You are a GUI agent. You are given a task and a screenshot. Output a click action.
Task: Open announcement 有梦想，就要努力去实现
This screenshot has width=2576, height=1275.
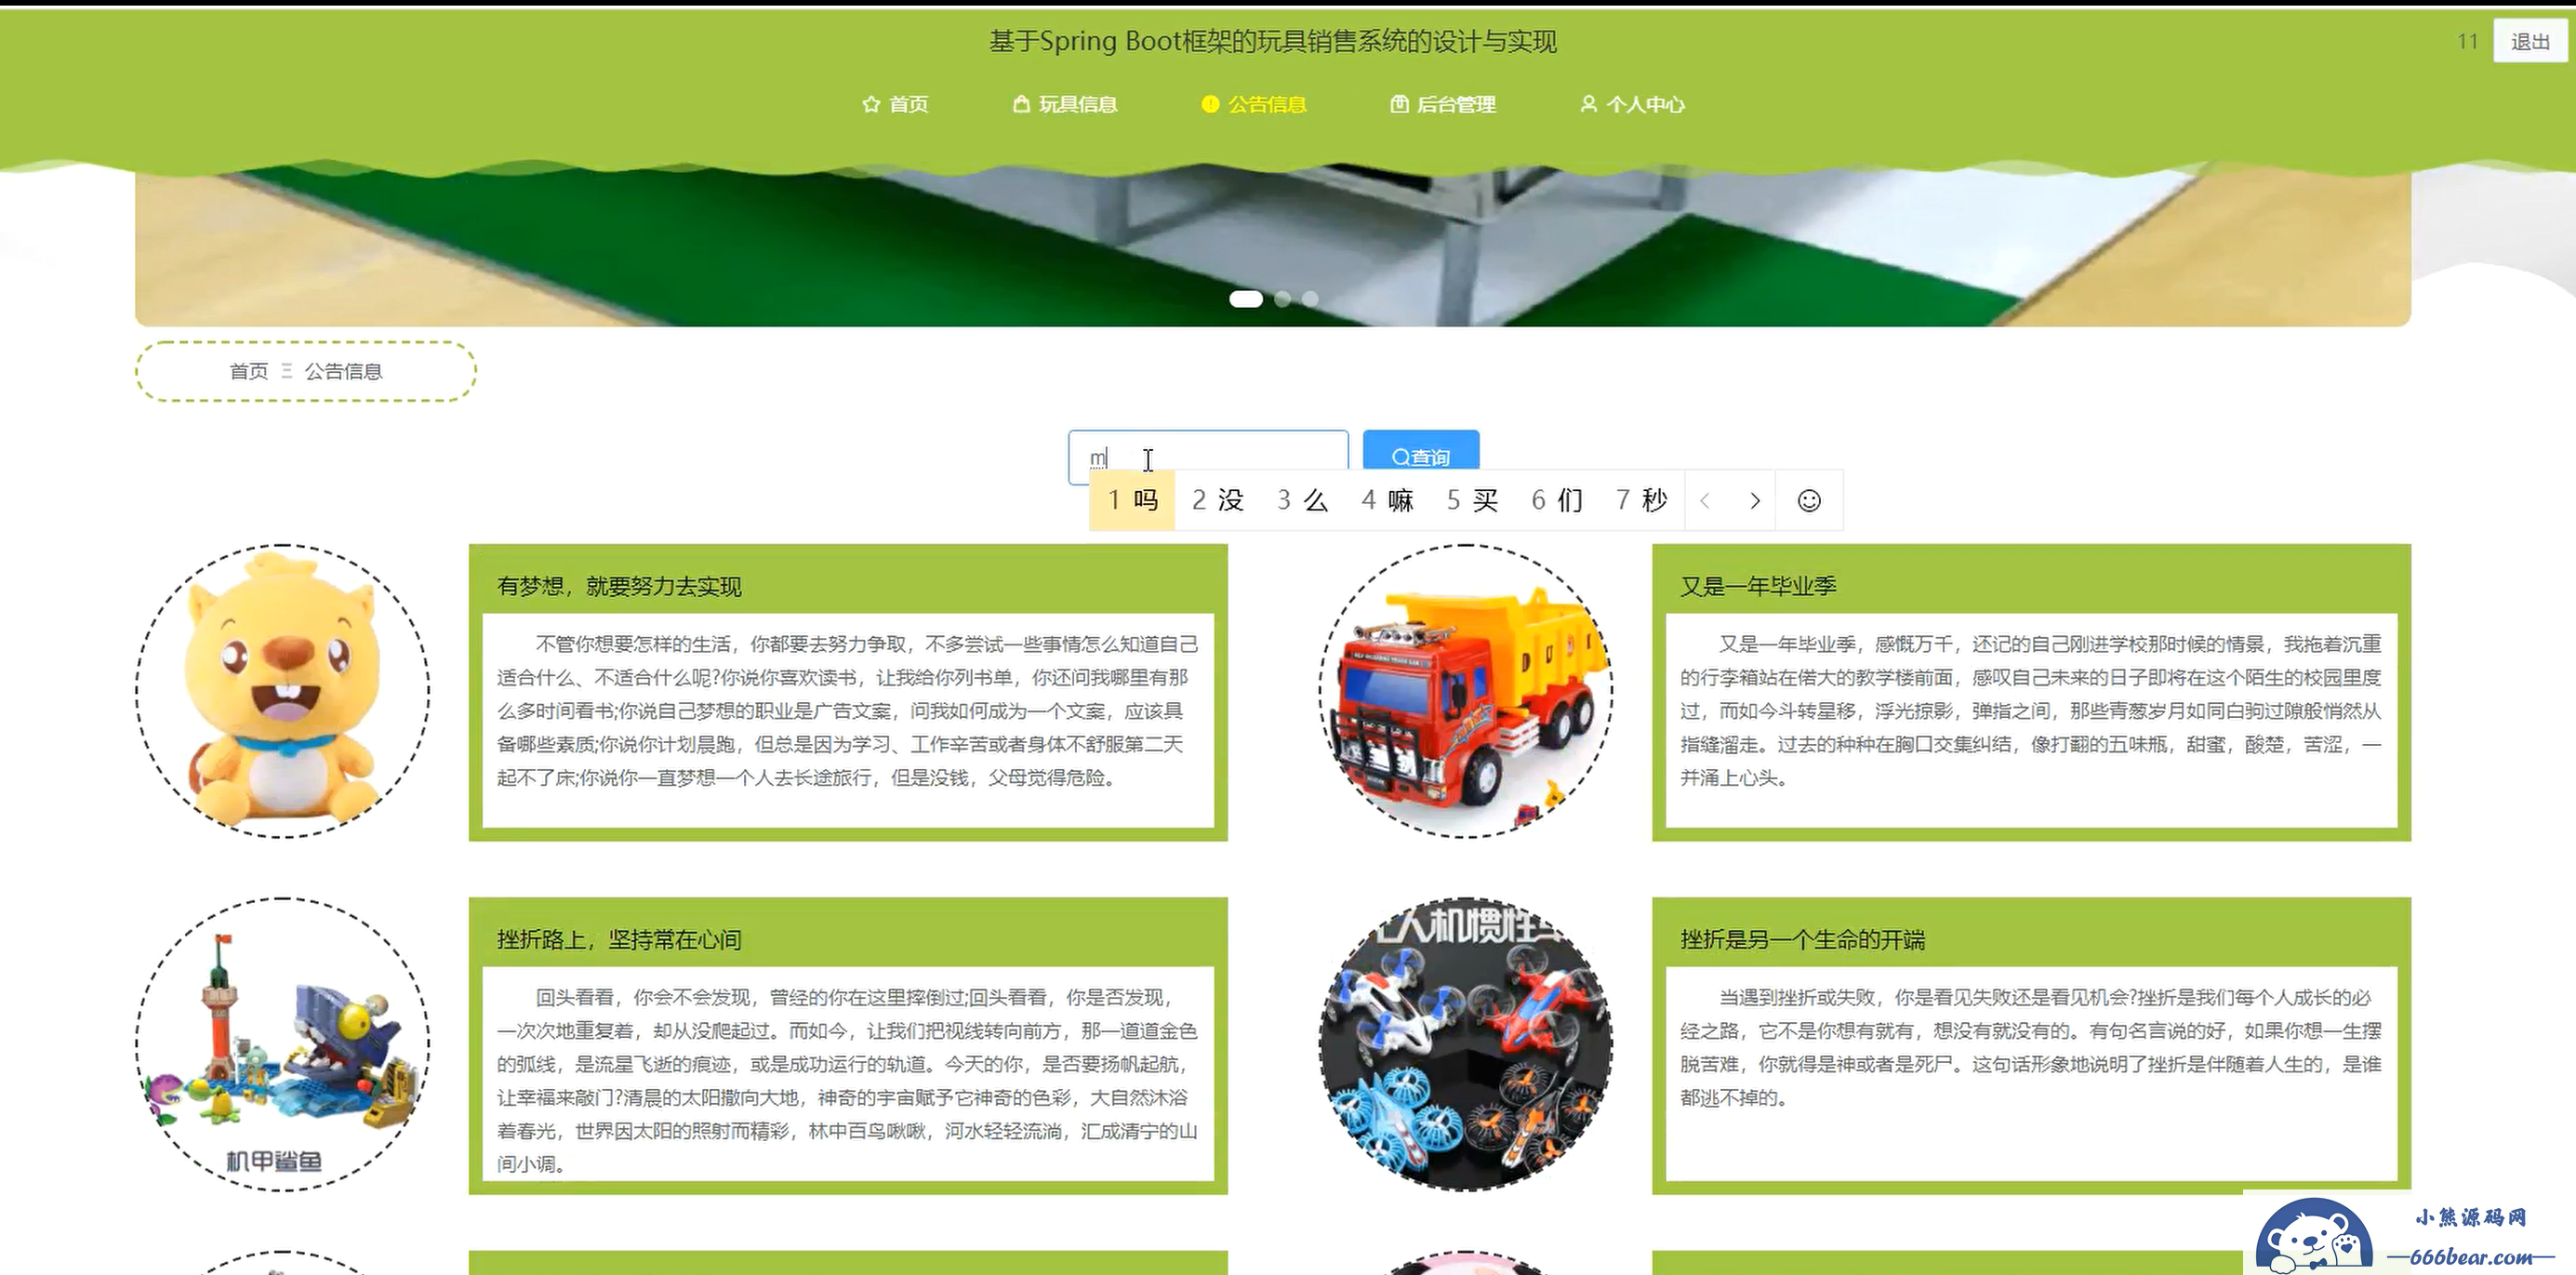619,586
